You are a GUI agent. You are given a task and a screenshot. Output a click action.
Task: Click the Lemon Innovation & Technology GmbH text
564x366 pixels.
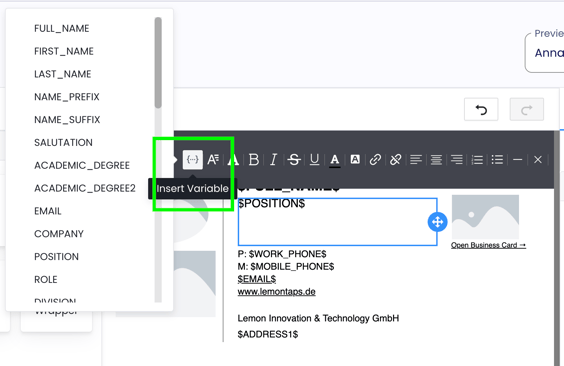click(x=318, y=318)
